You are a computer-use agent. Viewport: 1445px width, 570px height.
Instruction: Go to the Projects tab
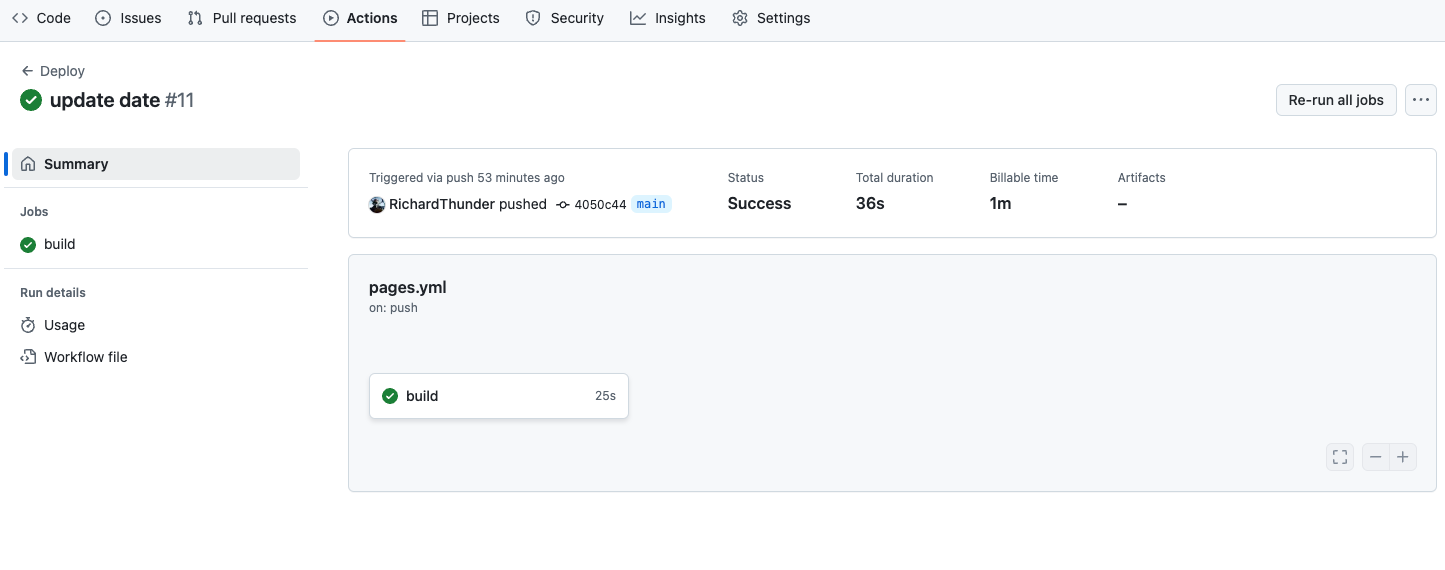[461, 18]
